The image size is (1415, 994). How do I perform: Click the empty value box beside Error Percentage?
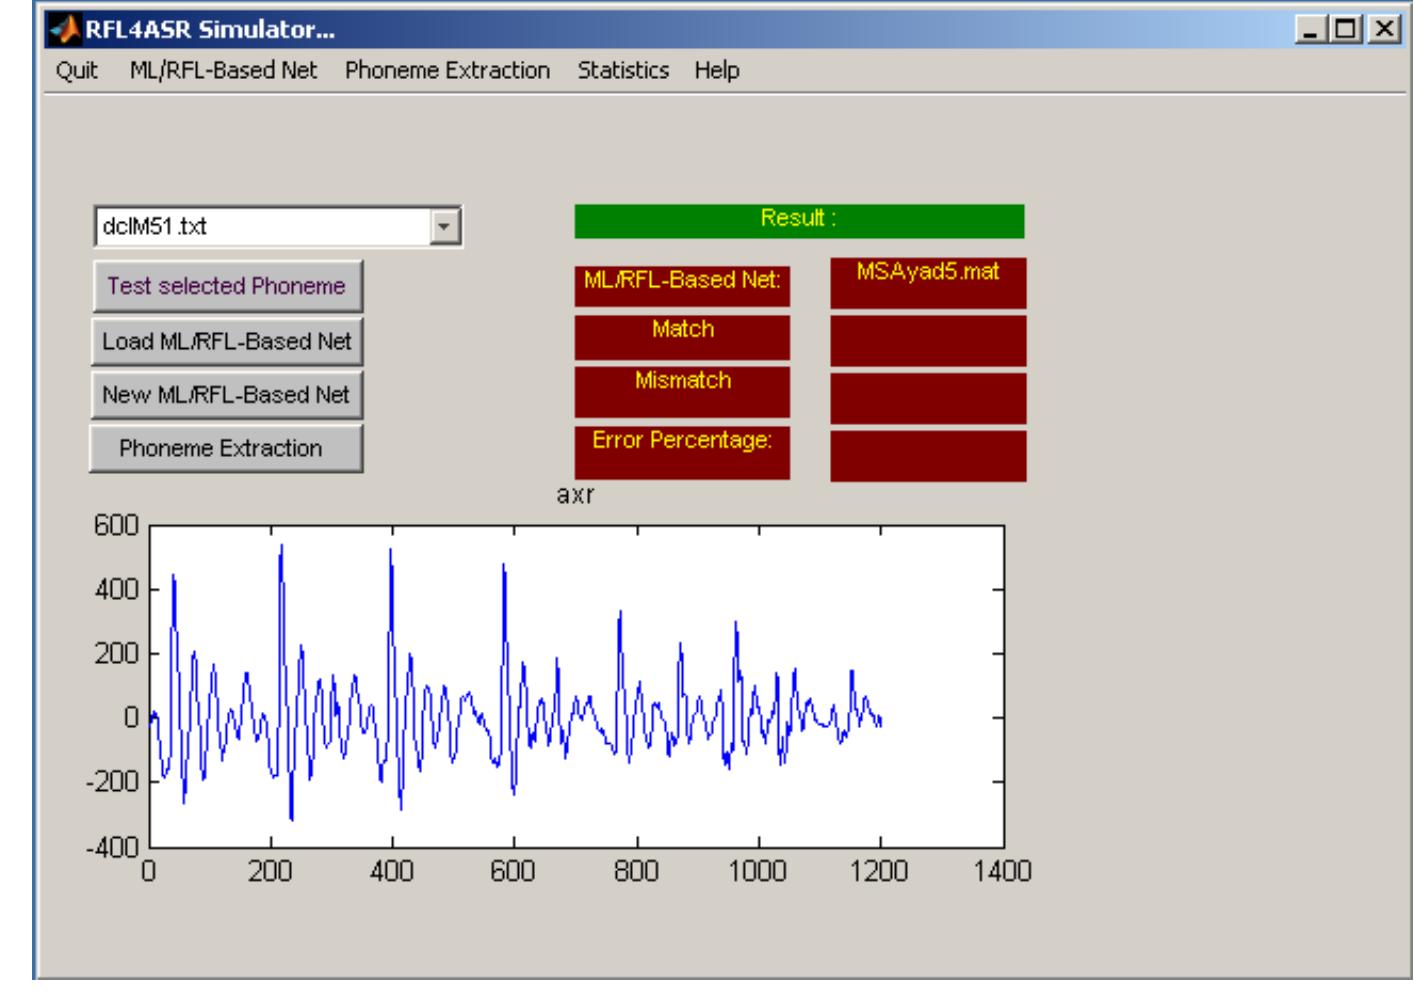click(928, 456)
